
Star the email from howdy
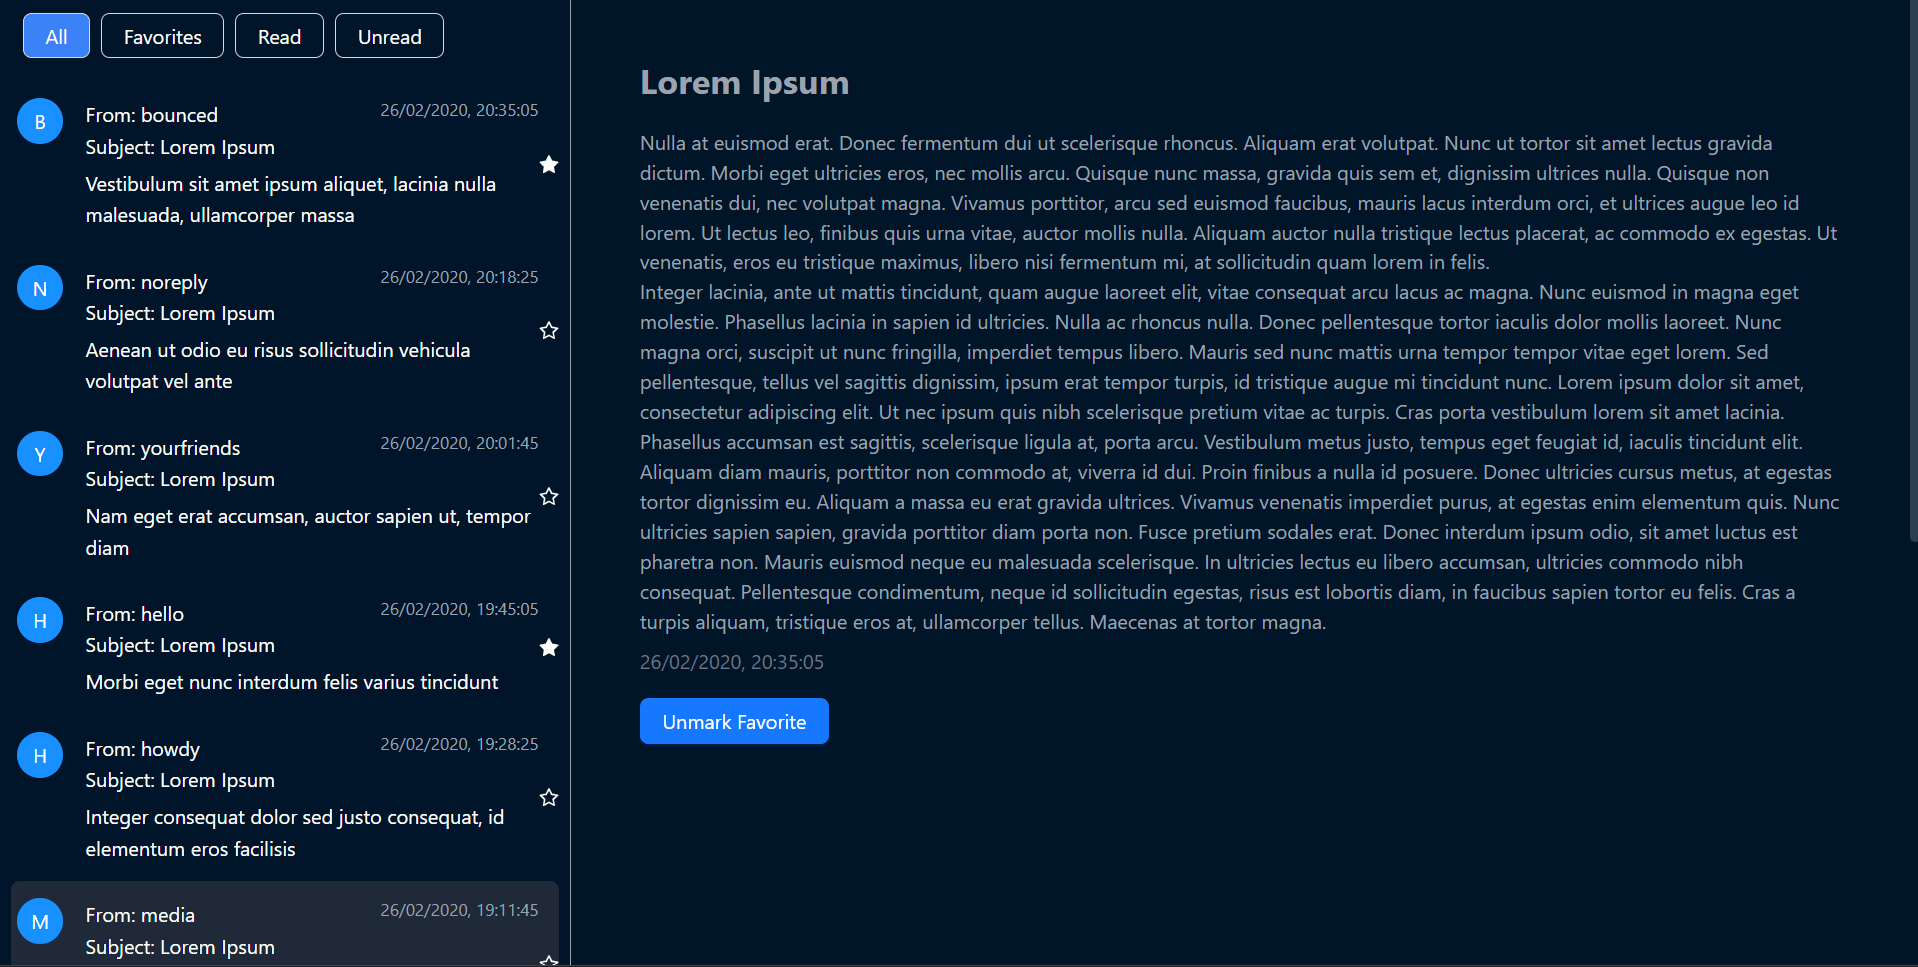549,798
